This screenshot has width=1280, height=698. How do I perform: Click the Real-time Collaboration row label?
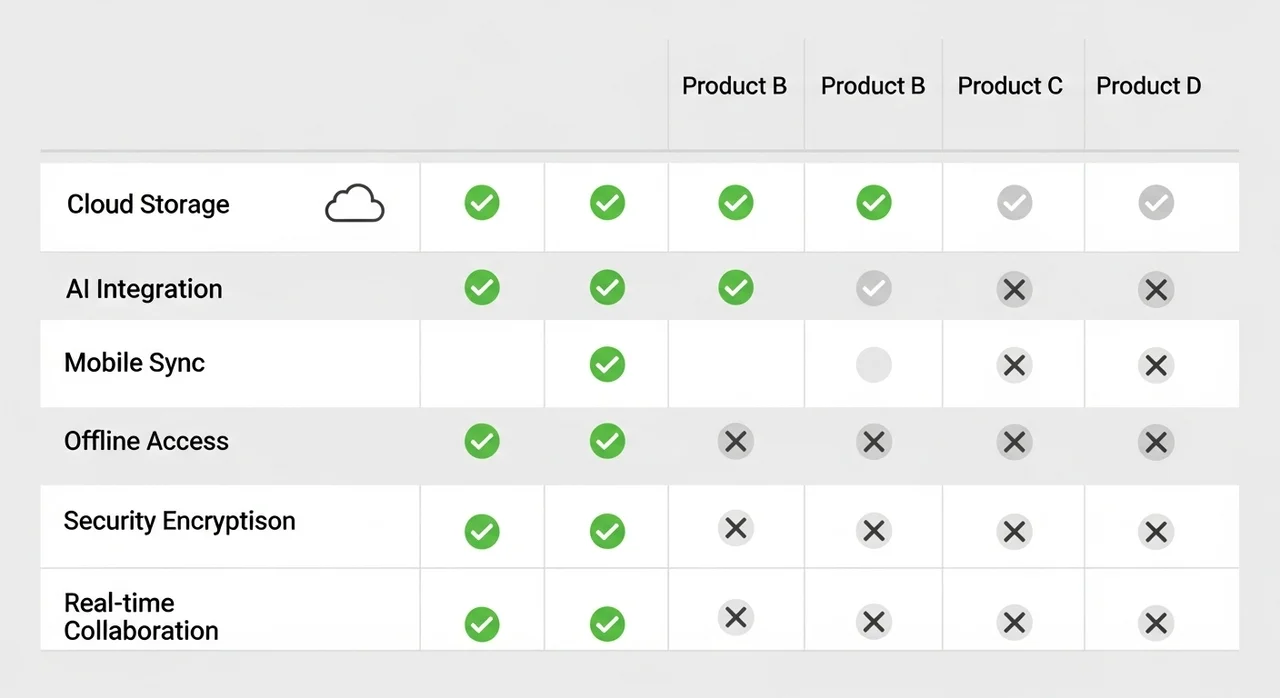tap(141, 617)
